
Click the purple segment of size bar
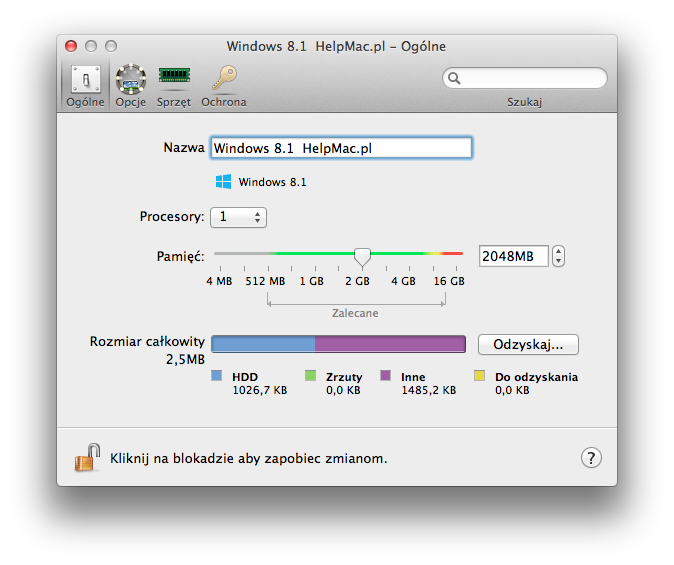click(x=390, y=344)
